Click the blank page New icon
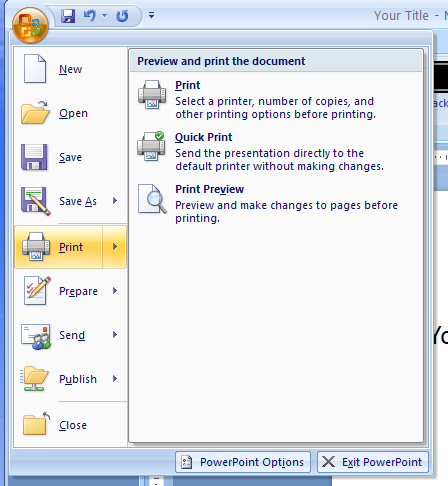The image size is (448, 486). click(35, 69)
